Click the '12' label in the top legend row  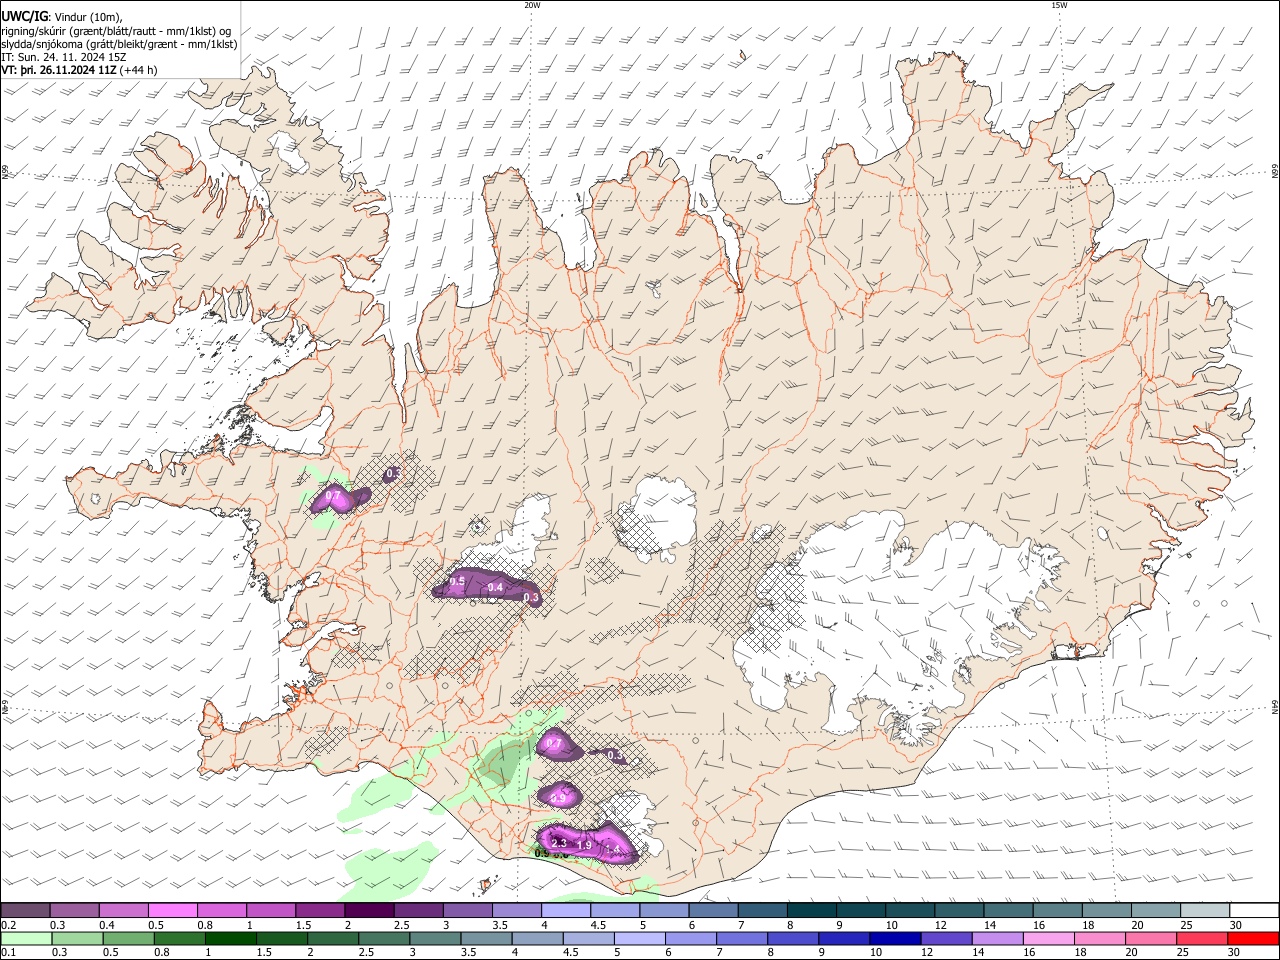click(x=941, y=925)
